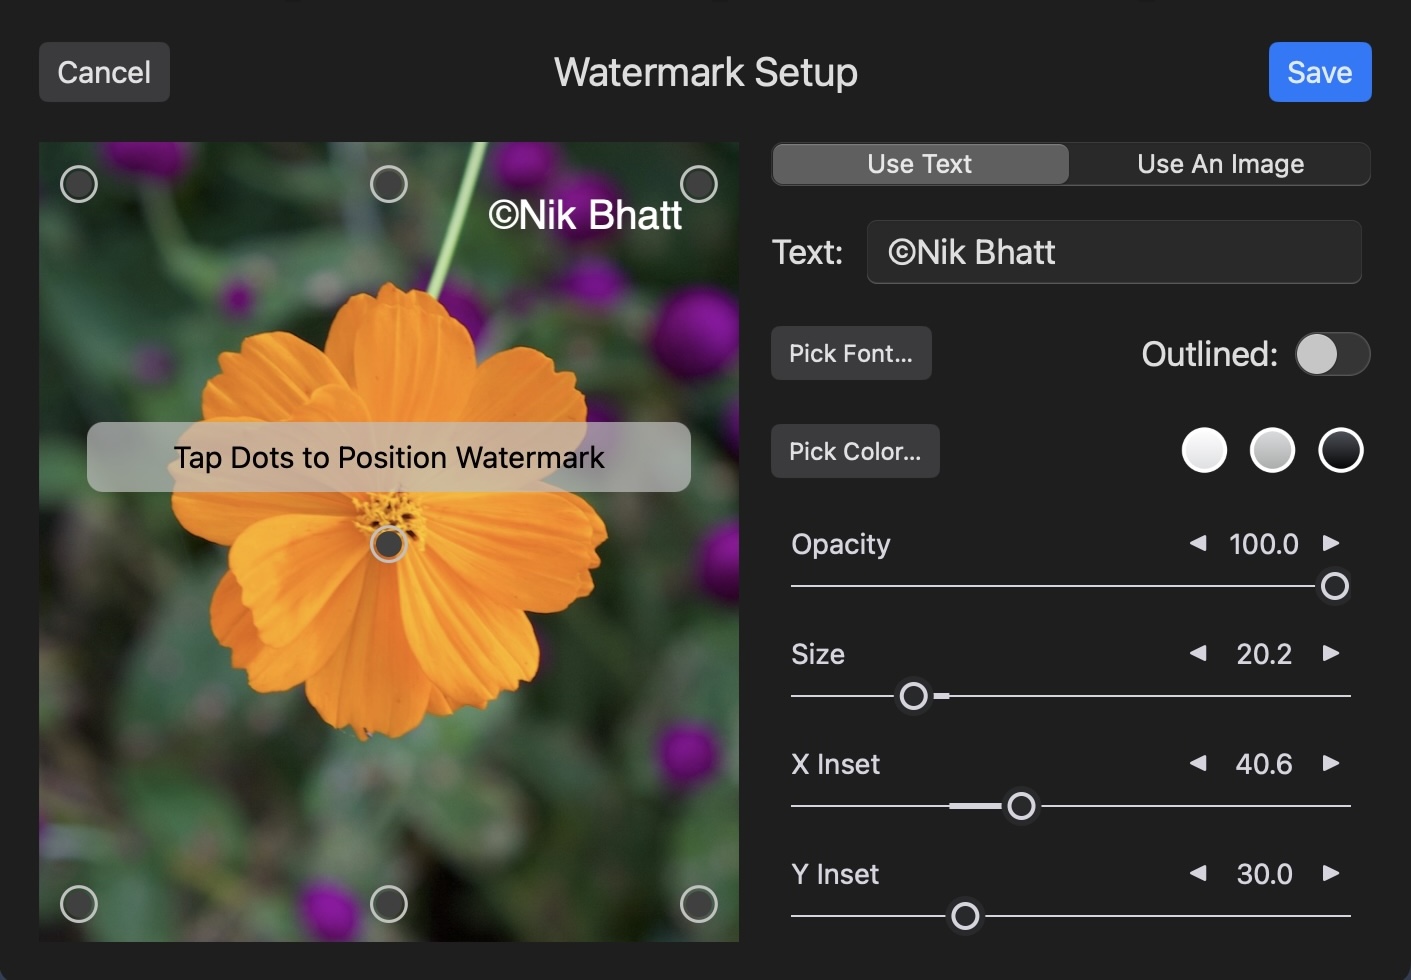
Task: Increase Size using the right arrow
Action: pos(1331,653)
